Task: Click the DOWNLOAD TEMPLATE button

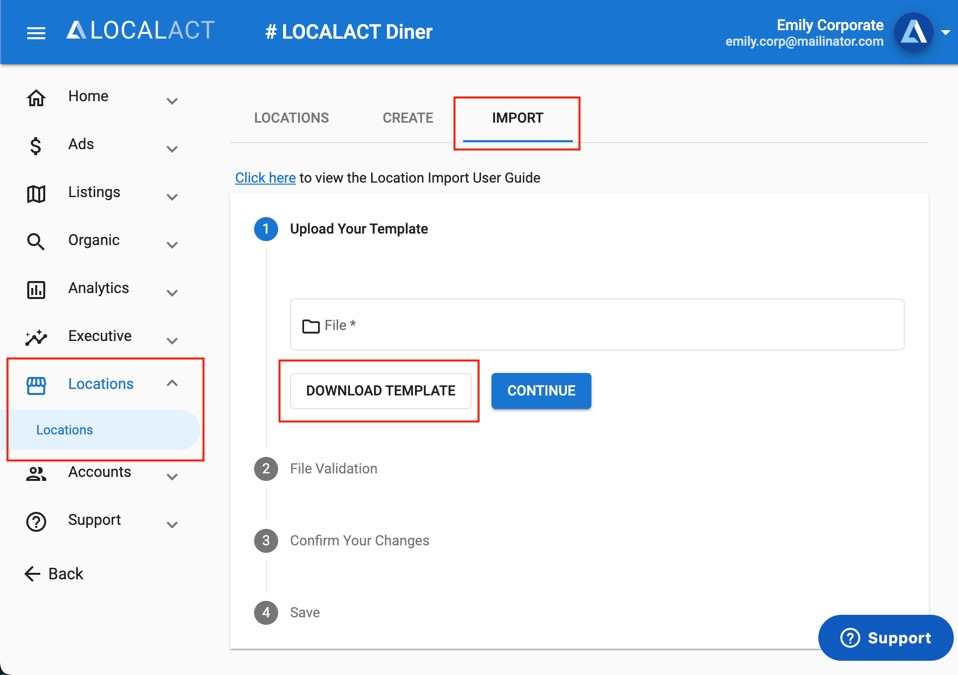Action: (x=381, y=390)
